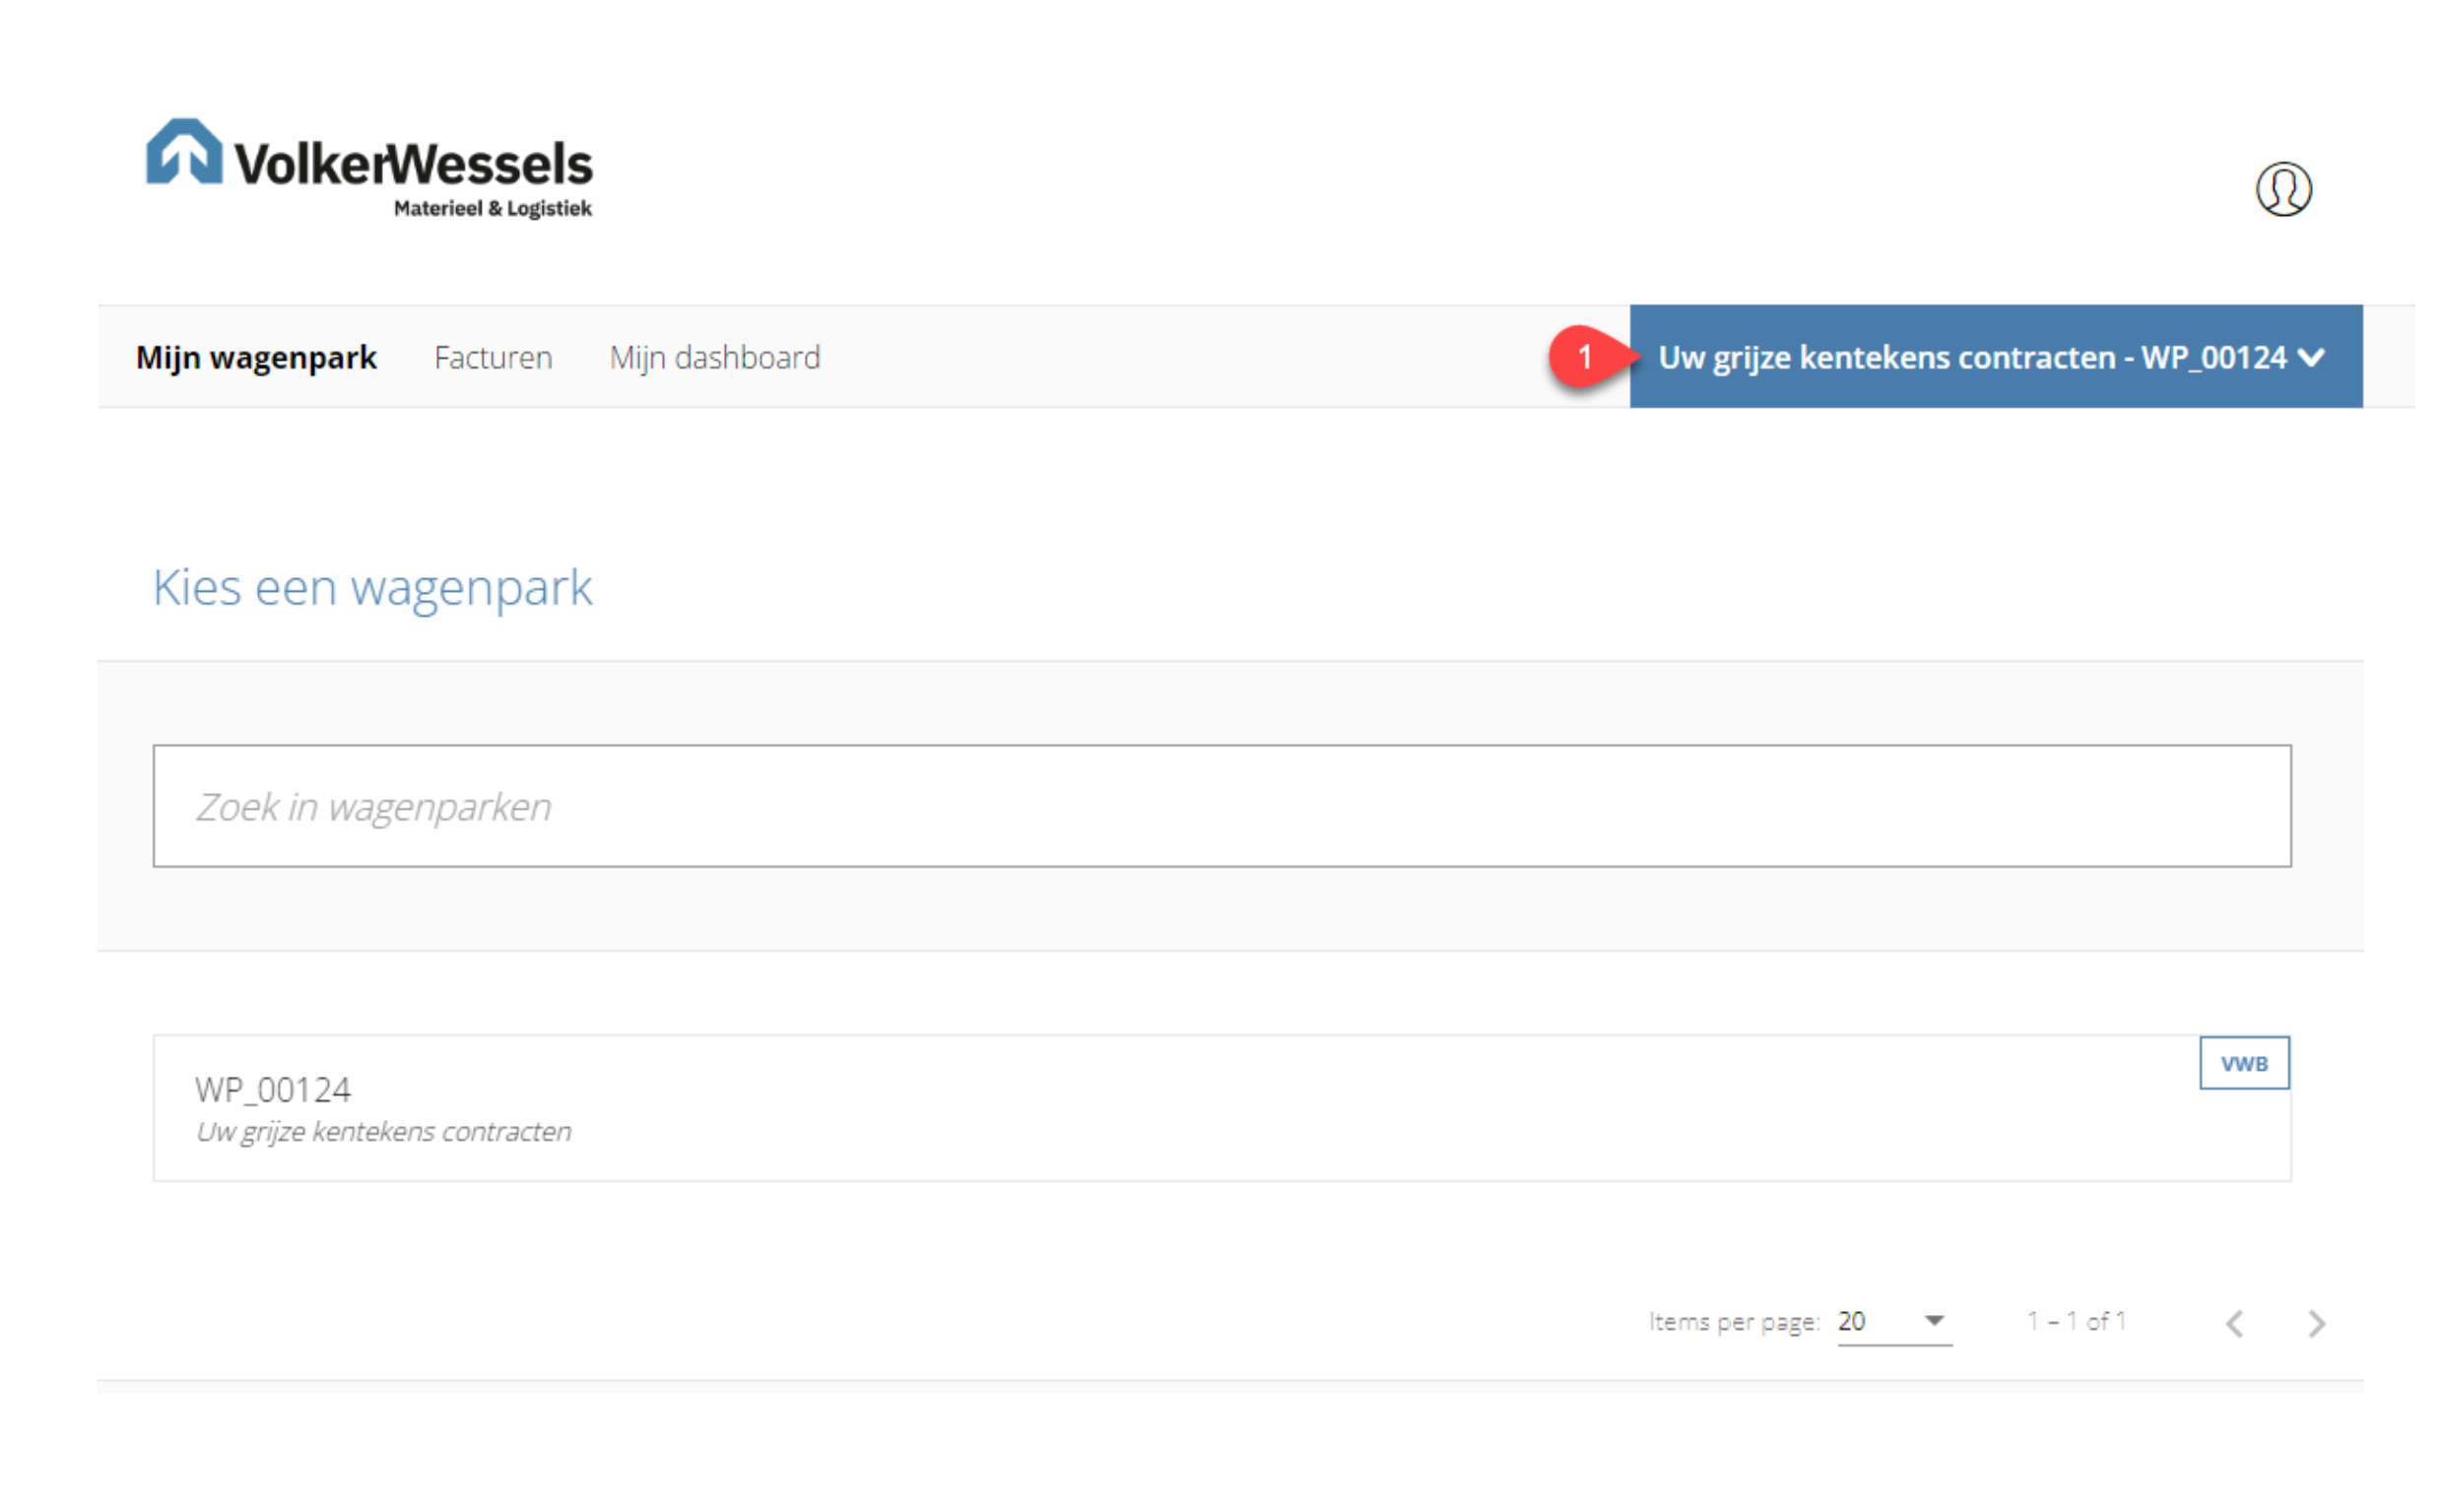Go to previous page arrow

point(2234,1322)
